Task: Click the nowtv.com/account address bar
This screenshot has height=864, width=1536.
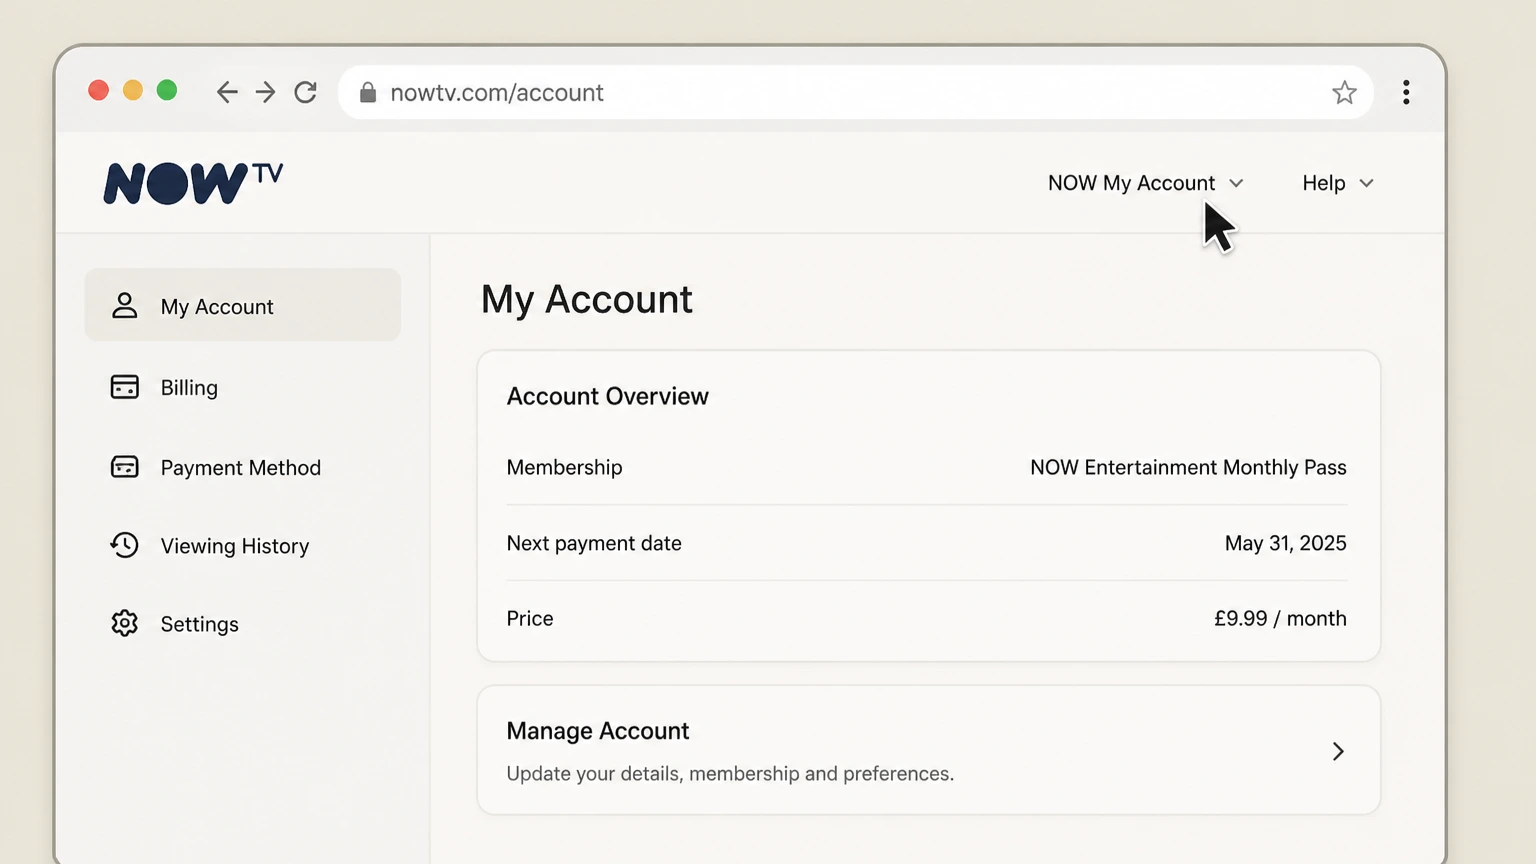Action: [x=855, y=92]
